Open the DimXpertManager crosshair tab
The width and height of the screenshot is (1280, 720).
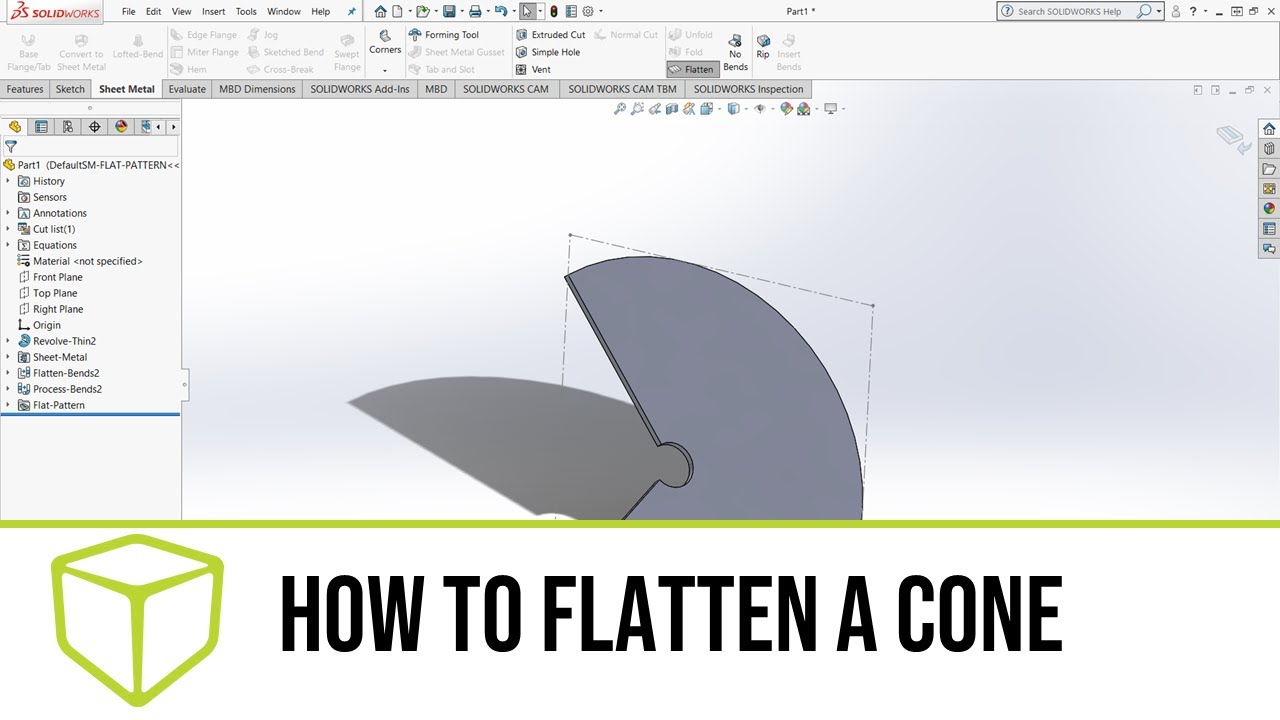pyautogui.click(x=94, y=127)
